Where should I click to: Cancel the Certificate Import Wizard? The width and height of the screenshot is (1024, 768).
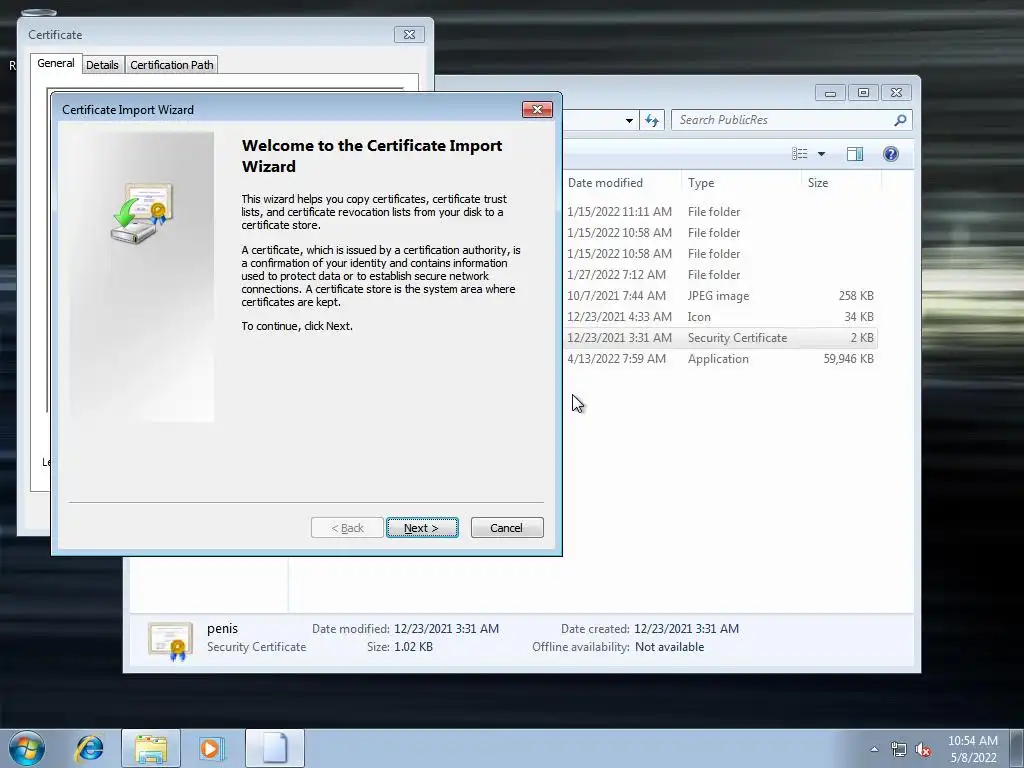[507, 528]
